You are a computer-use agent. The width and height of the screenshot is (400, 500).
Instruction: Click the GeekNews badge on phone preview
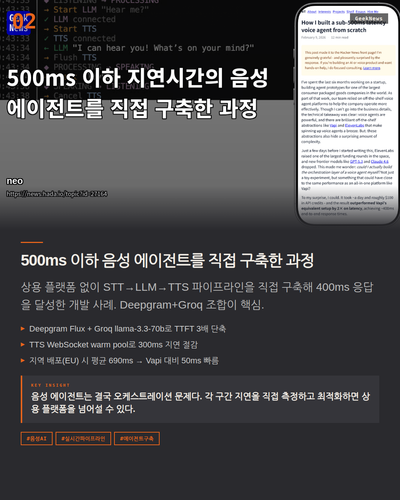(x=369, y=19)
